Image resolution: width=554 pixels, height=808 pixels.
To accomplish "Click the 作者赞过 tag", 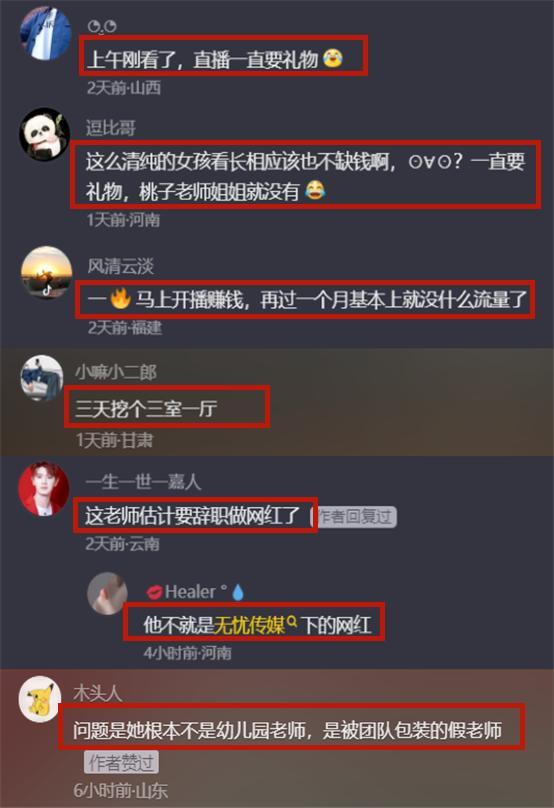I will pos(121,762).
